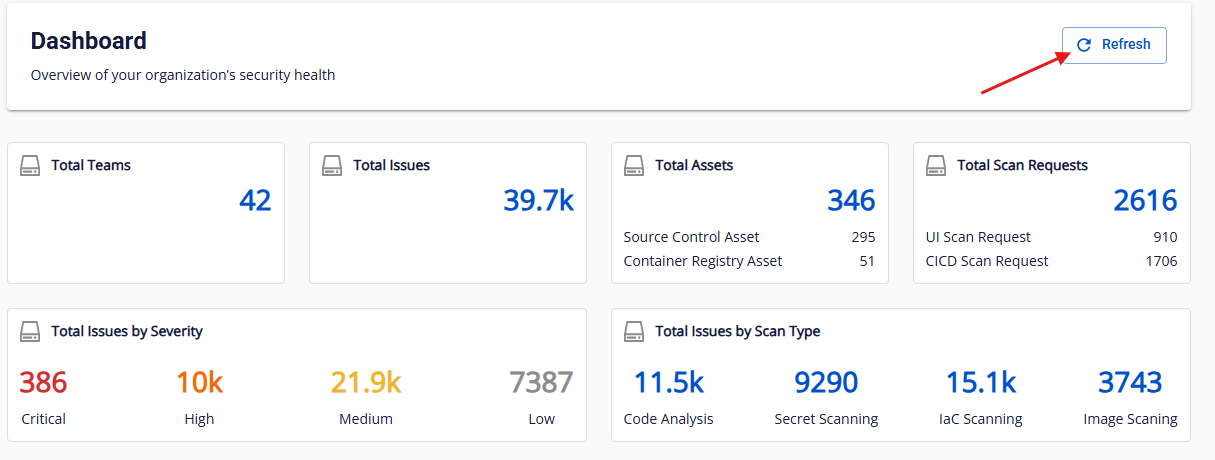Click the drive icon beside Total Teams
The image size is (1215, 460).
30,165
